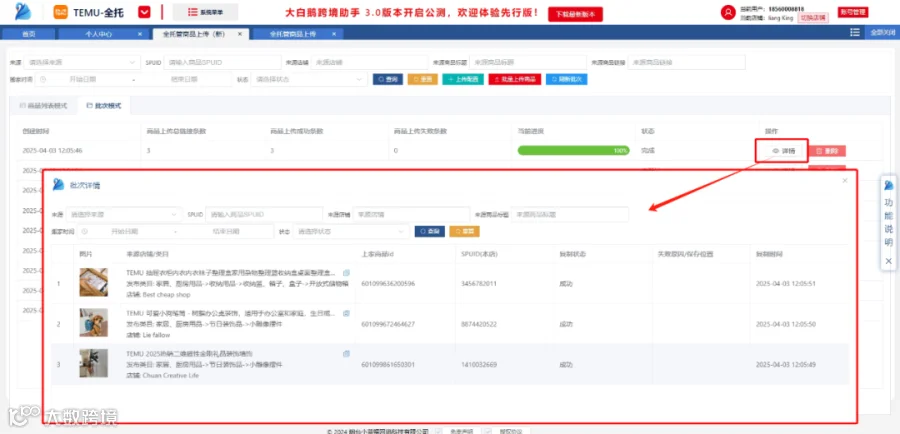
Task: Click the swan icon in 批次详情 dialog header
Action: coord(58,185)
